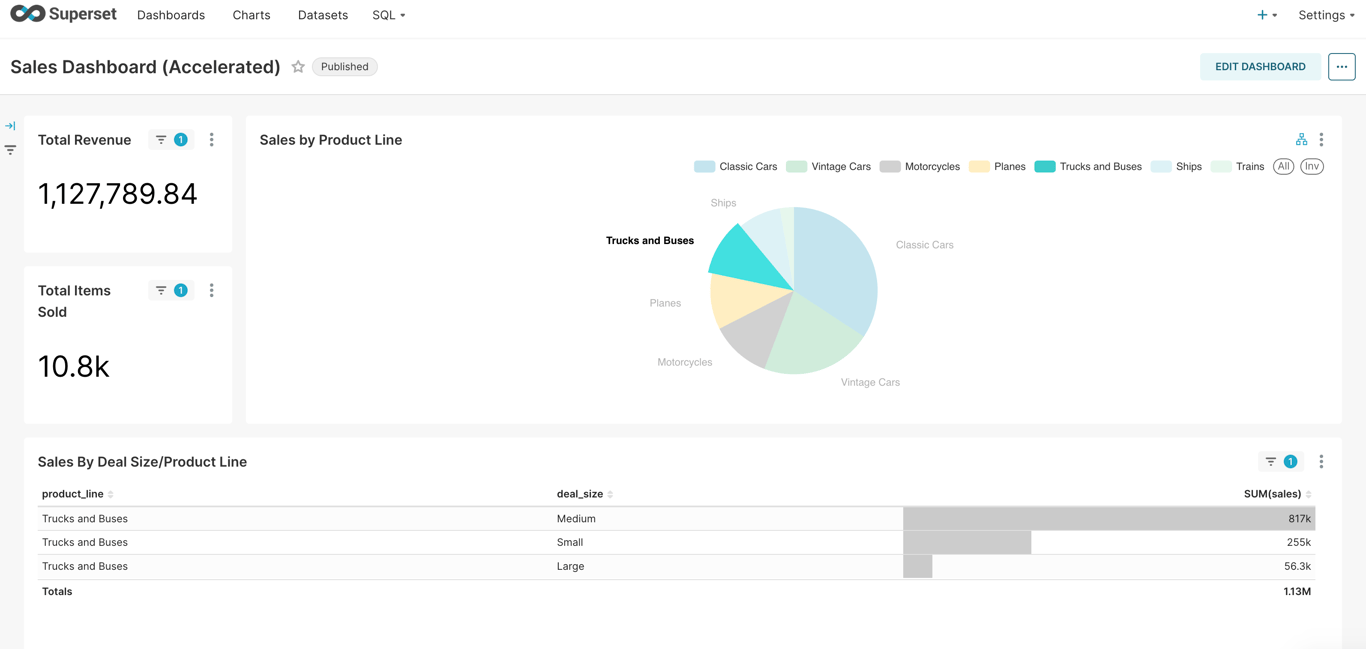Click the Vintage Cars pie slice

pyautogui.click(x=812, y=340)
